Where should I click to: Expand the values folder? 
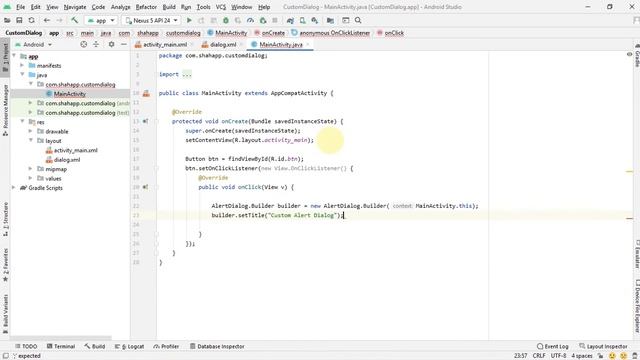31,178
